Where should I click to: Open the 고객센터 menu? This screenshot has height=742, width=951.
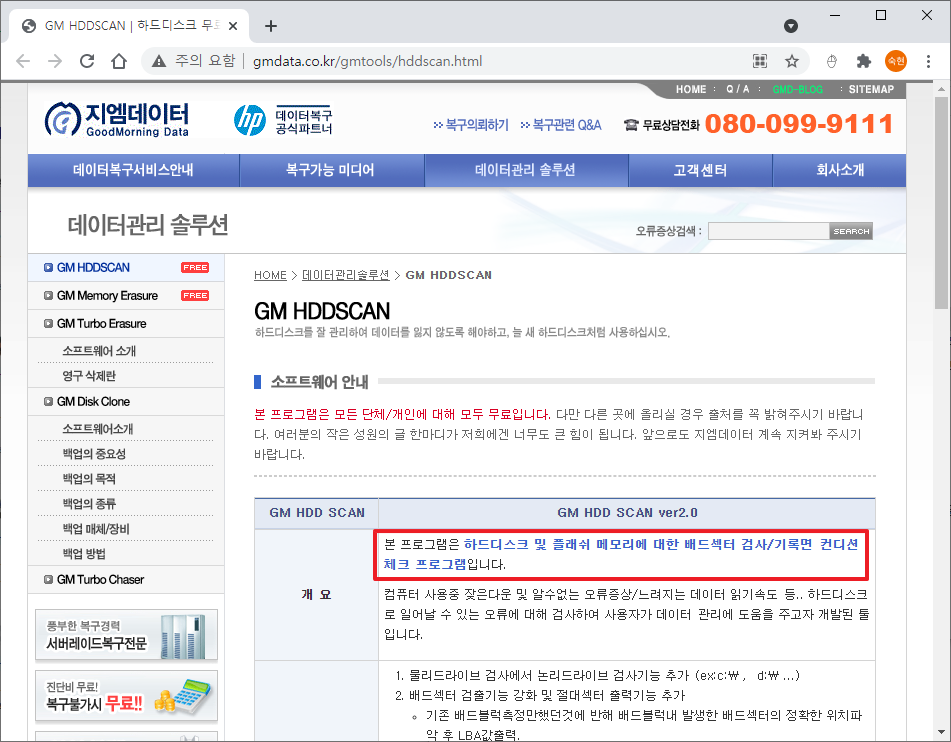click(700, 170)
